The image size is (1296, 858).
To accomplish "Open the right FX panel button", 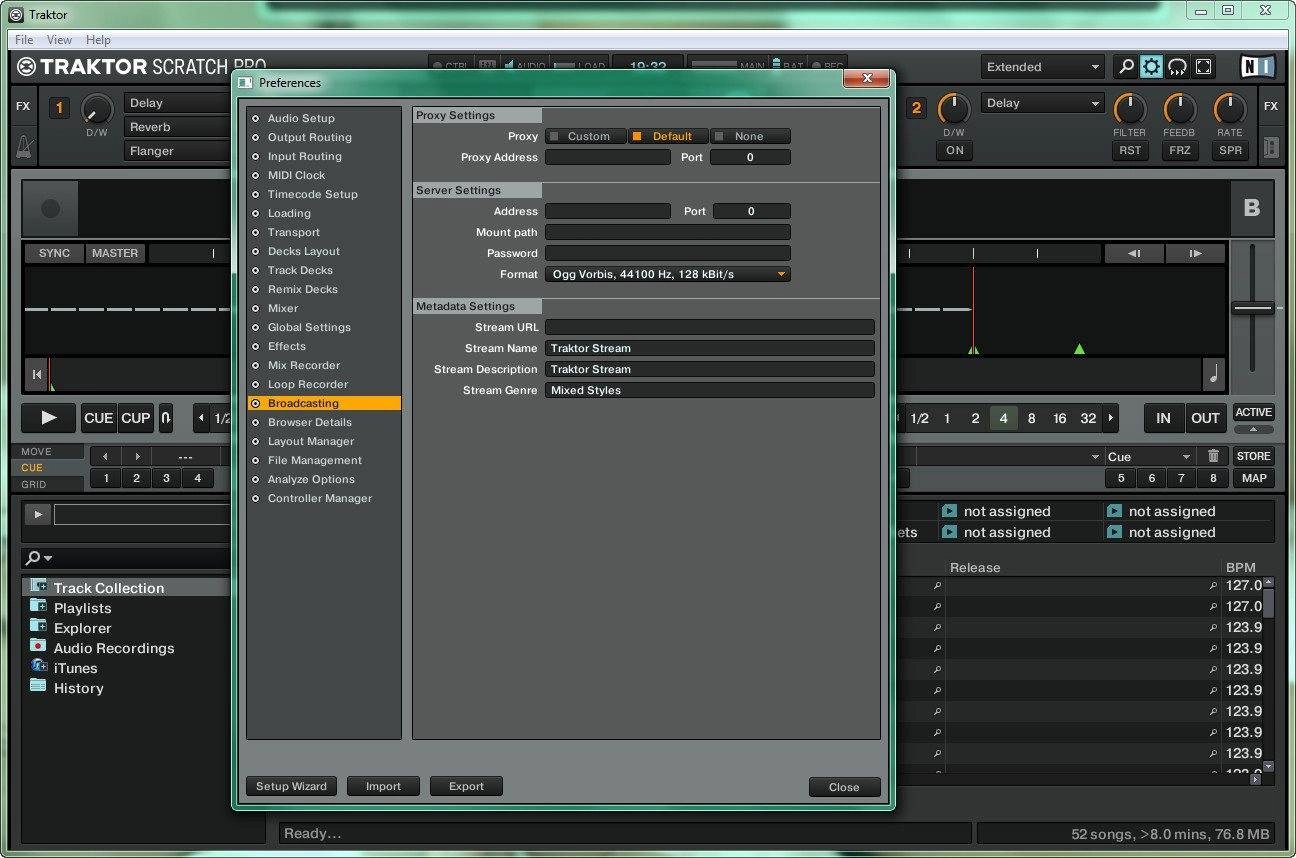I will tap(1271, 106).
